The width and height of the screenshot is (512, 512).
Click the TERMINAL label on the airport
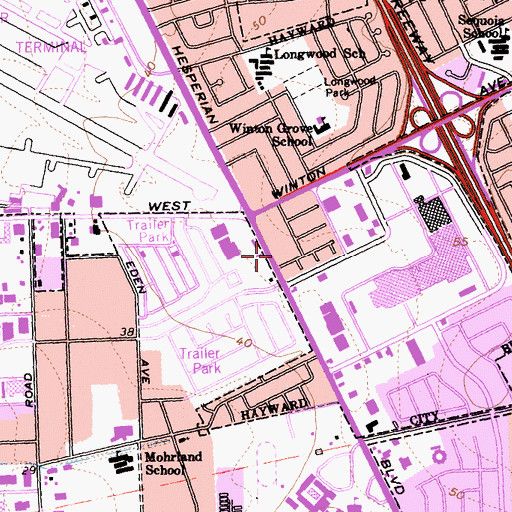pyautogui.click(x=50, y=47)
